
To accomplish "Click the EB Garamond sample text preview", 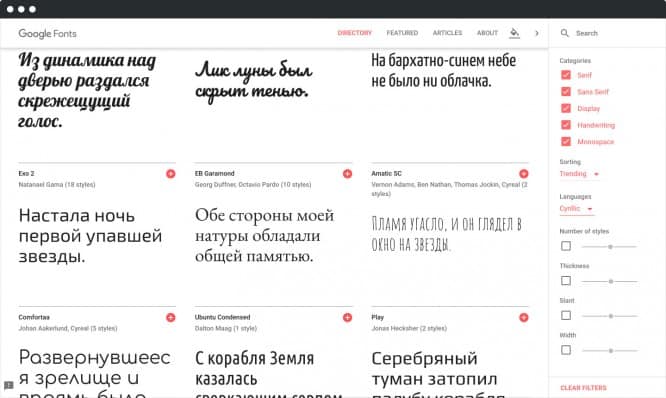I will (x=264, y=236).
